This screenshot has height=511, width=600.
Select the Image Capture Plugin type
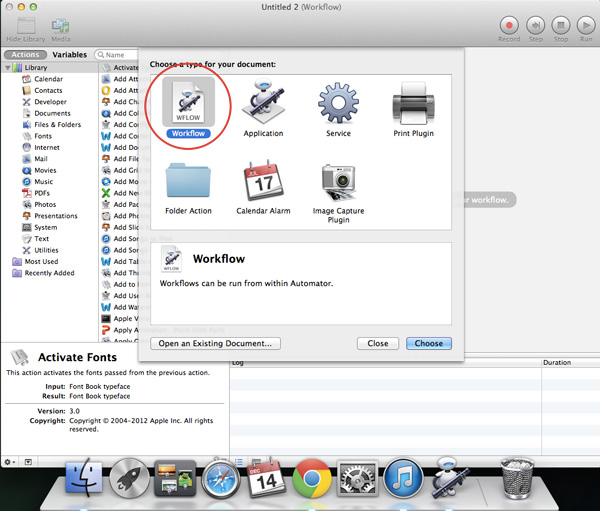338,193
